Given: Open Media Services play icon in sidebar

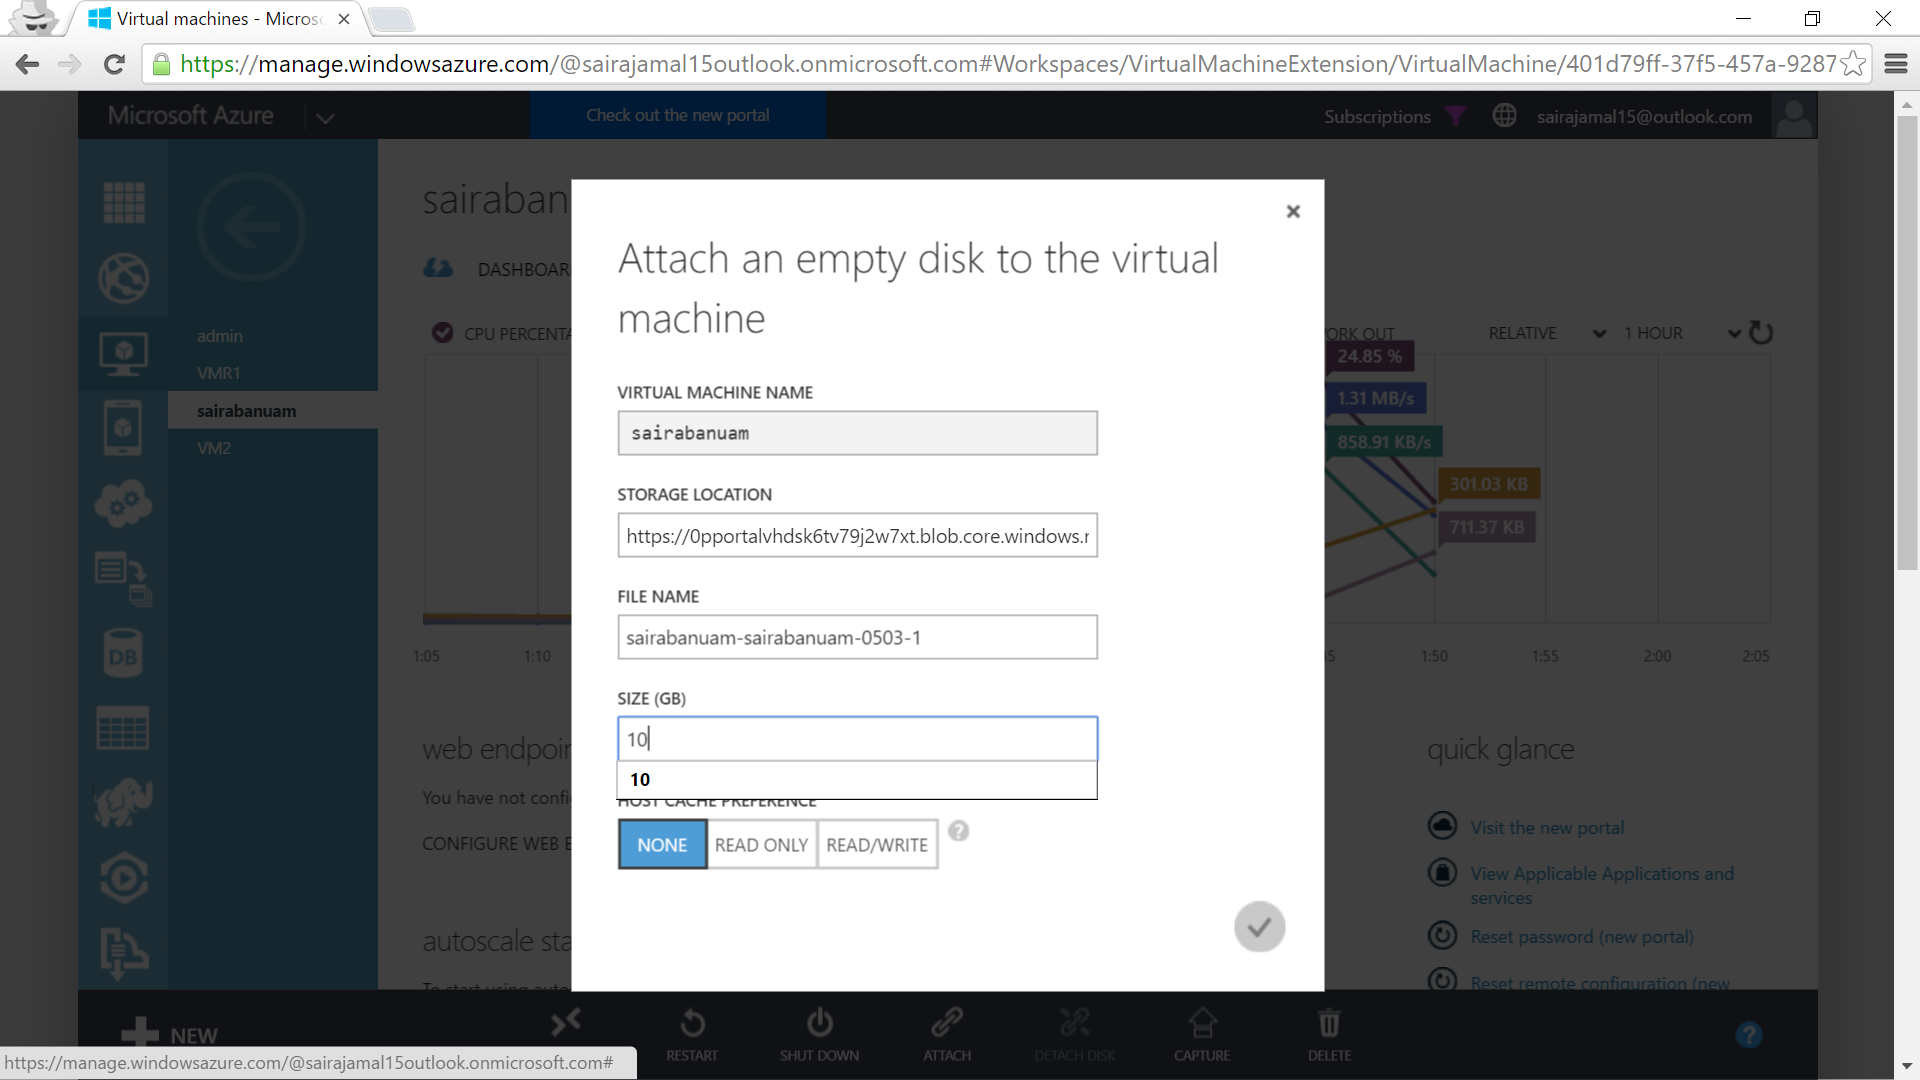Looking at the screenshot, I should 124,878.
